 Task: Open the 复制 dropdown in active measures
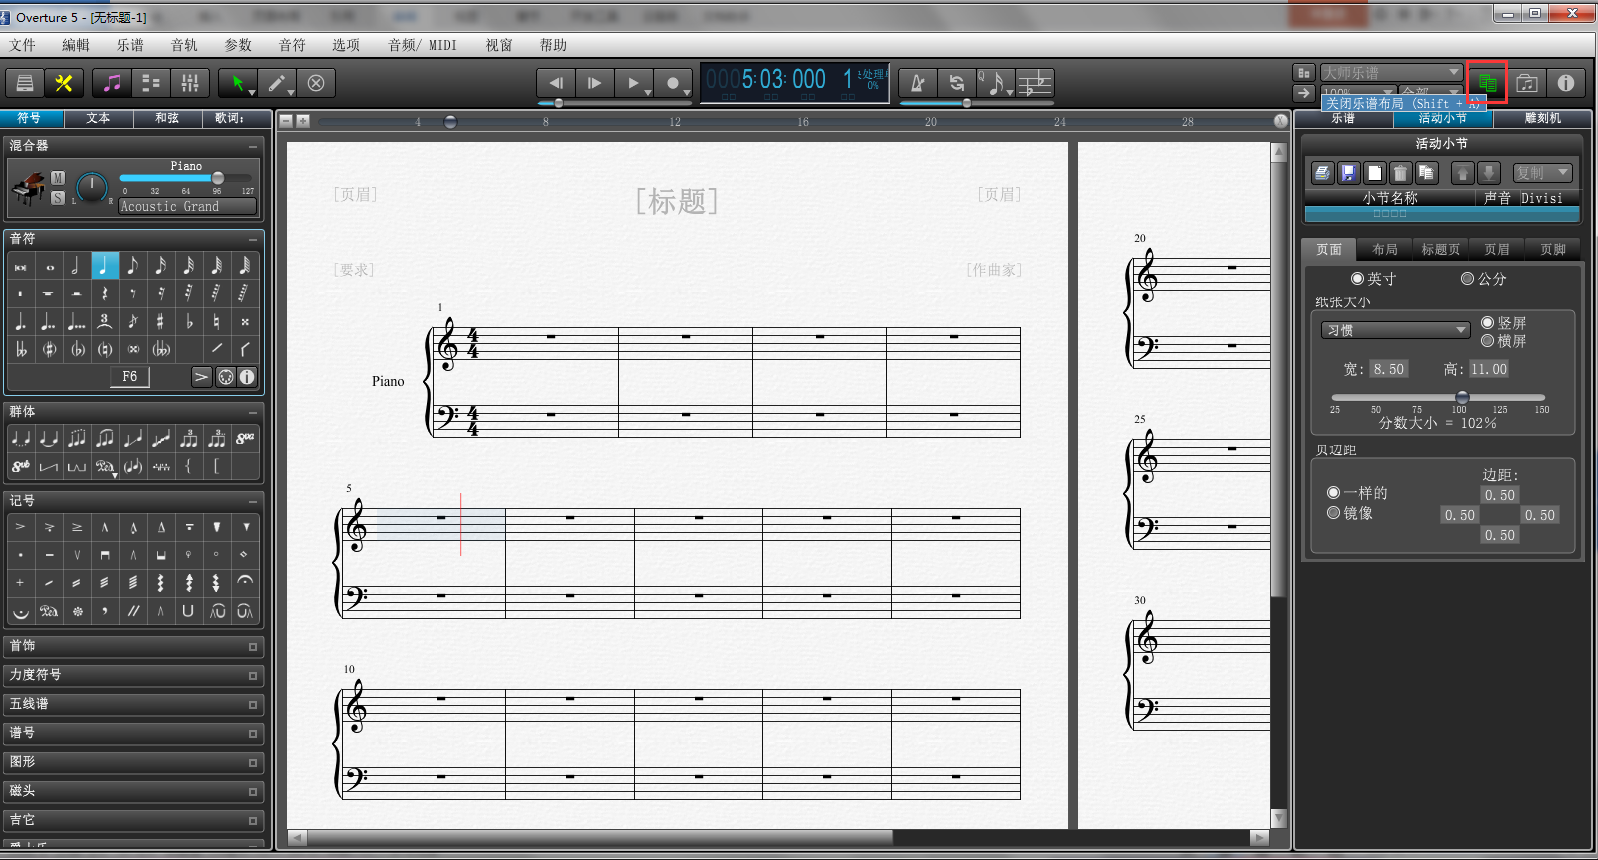(1543, 173)
